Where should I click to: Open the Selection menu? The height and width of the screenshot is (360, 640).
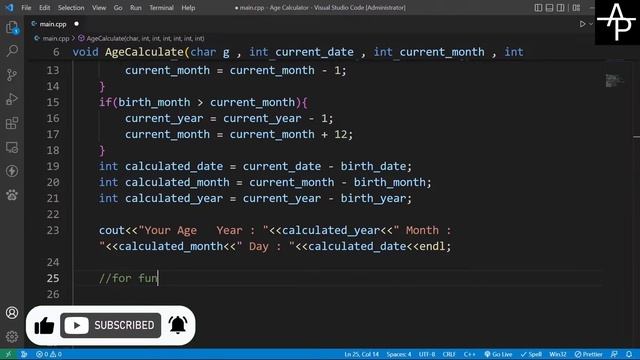pos(71,8)
